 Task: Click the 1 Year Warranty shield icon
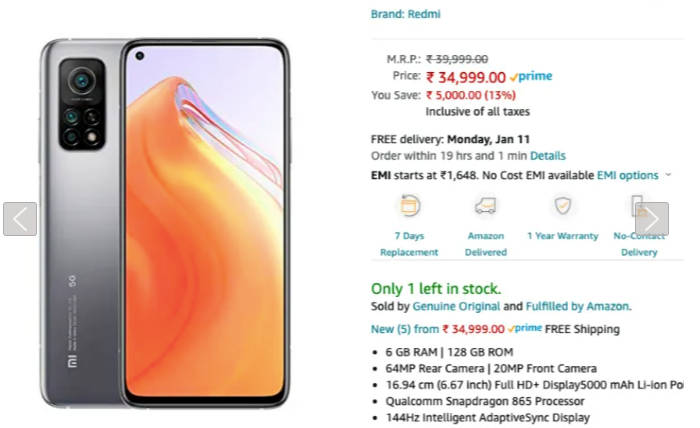pos(563,206)
